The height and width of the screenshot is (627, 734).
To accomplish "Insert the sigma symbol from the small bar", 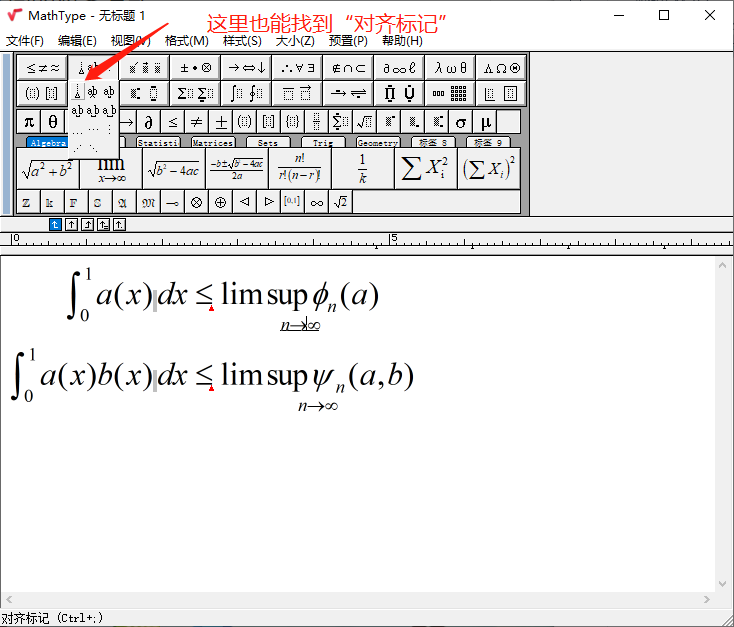I will point(460,122).
